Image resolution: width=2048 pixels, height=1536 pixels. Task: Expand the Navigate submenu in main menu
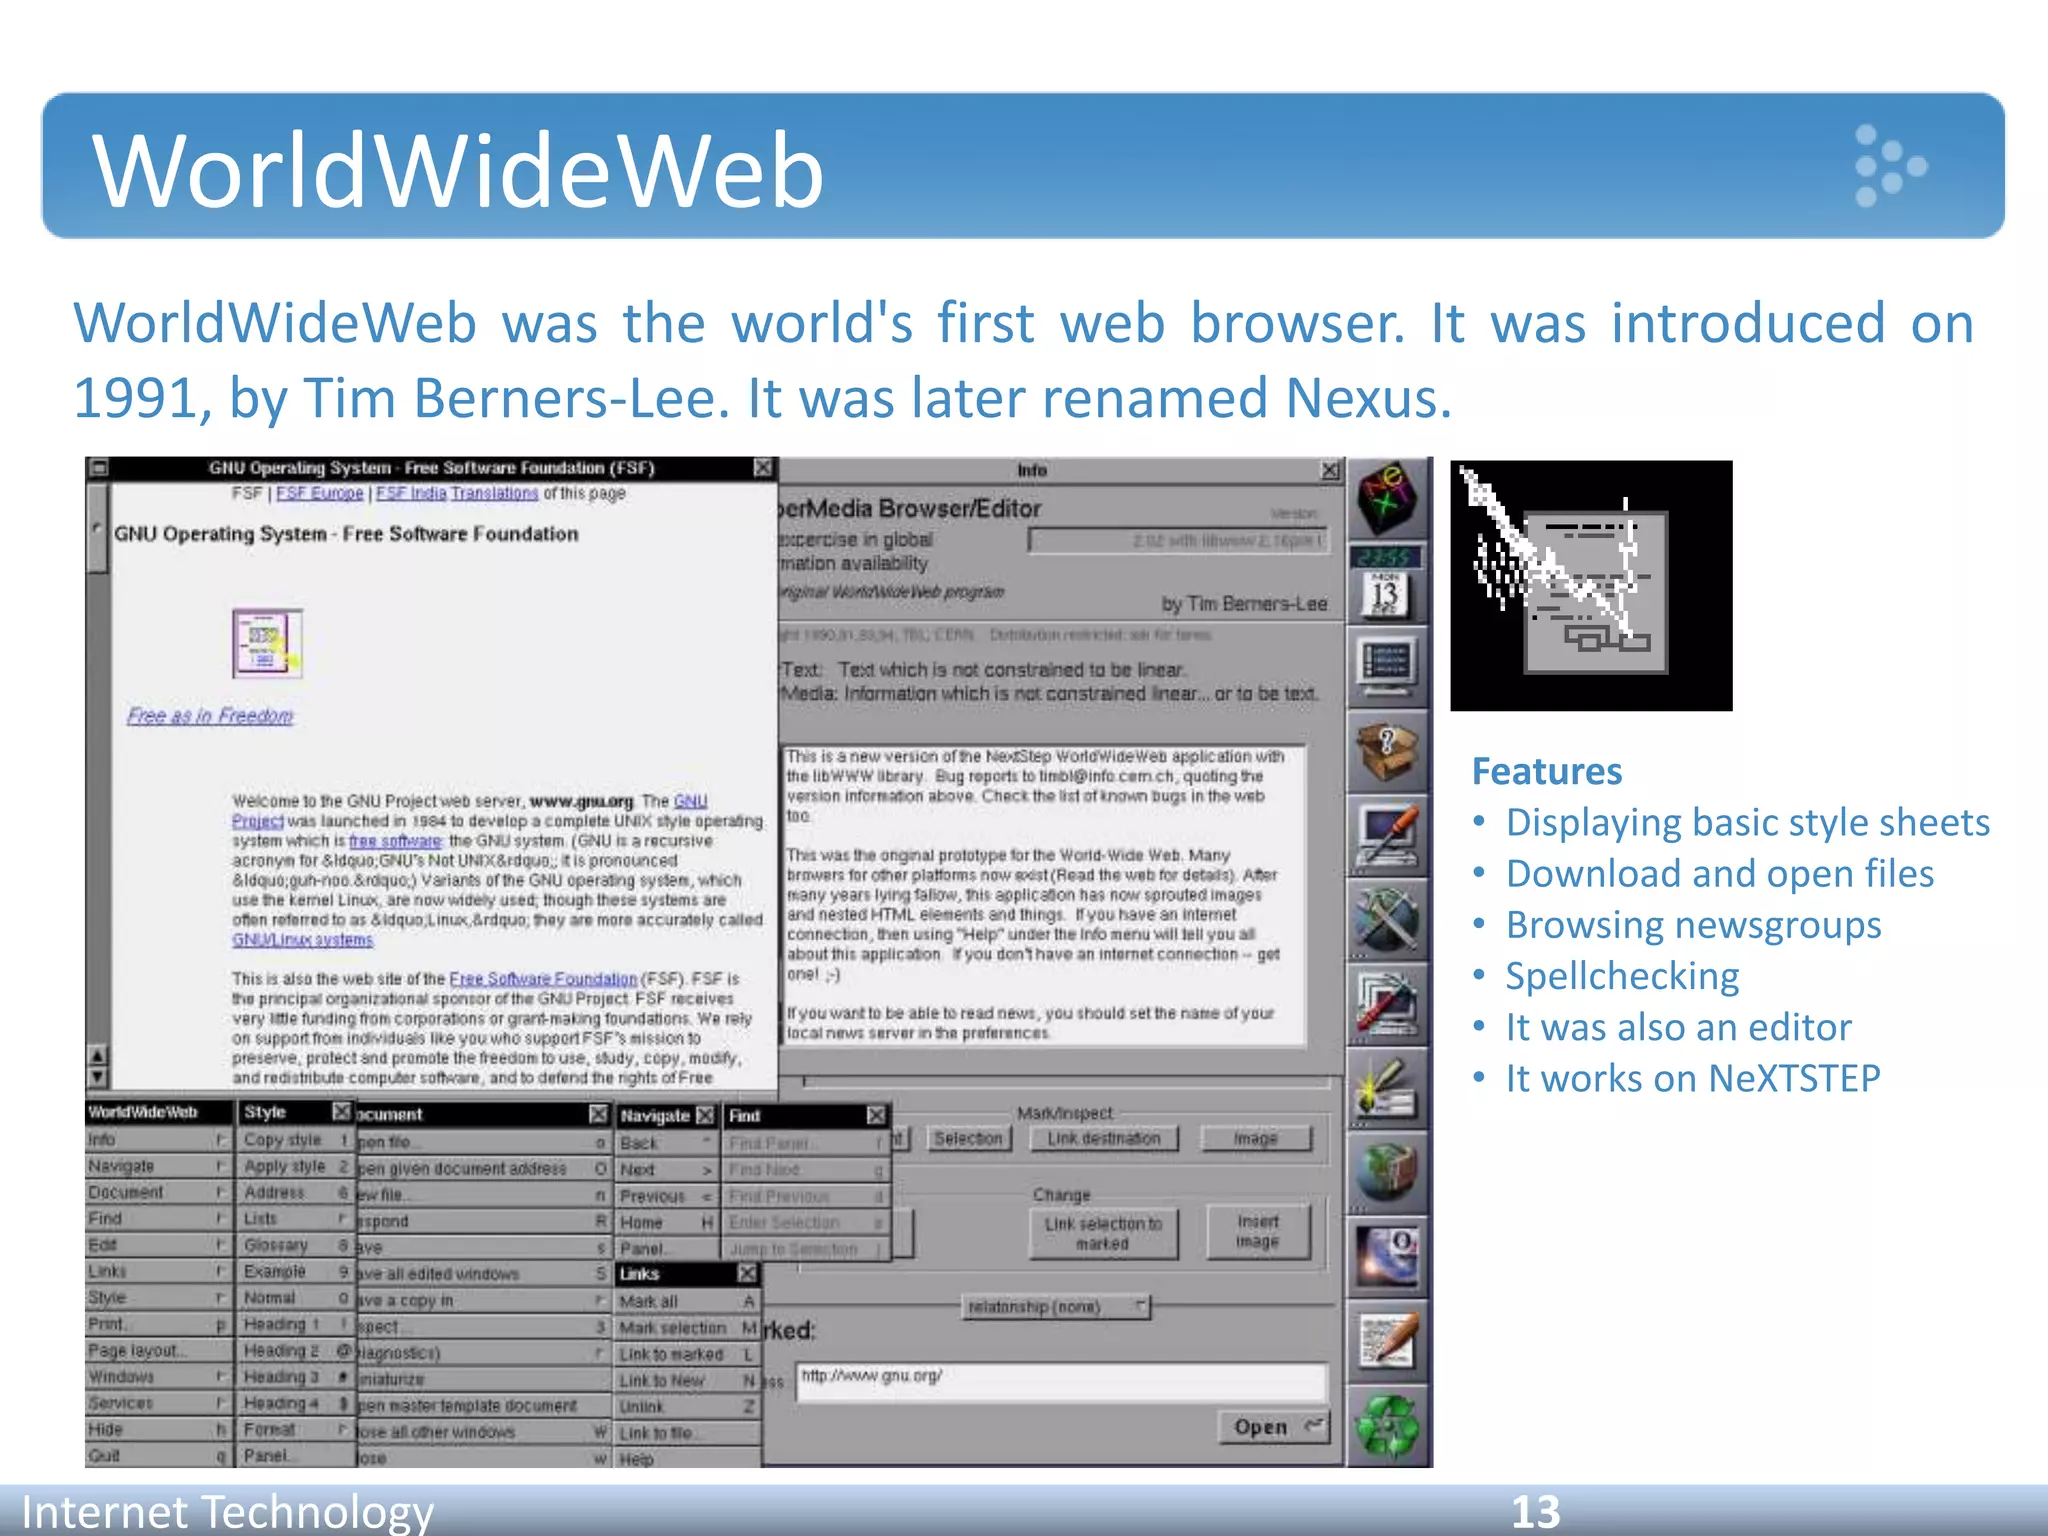(158, 1166)
